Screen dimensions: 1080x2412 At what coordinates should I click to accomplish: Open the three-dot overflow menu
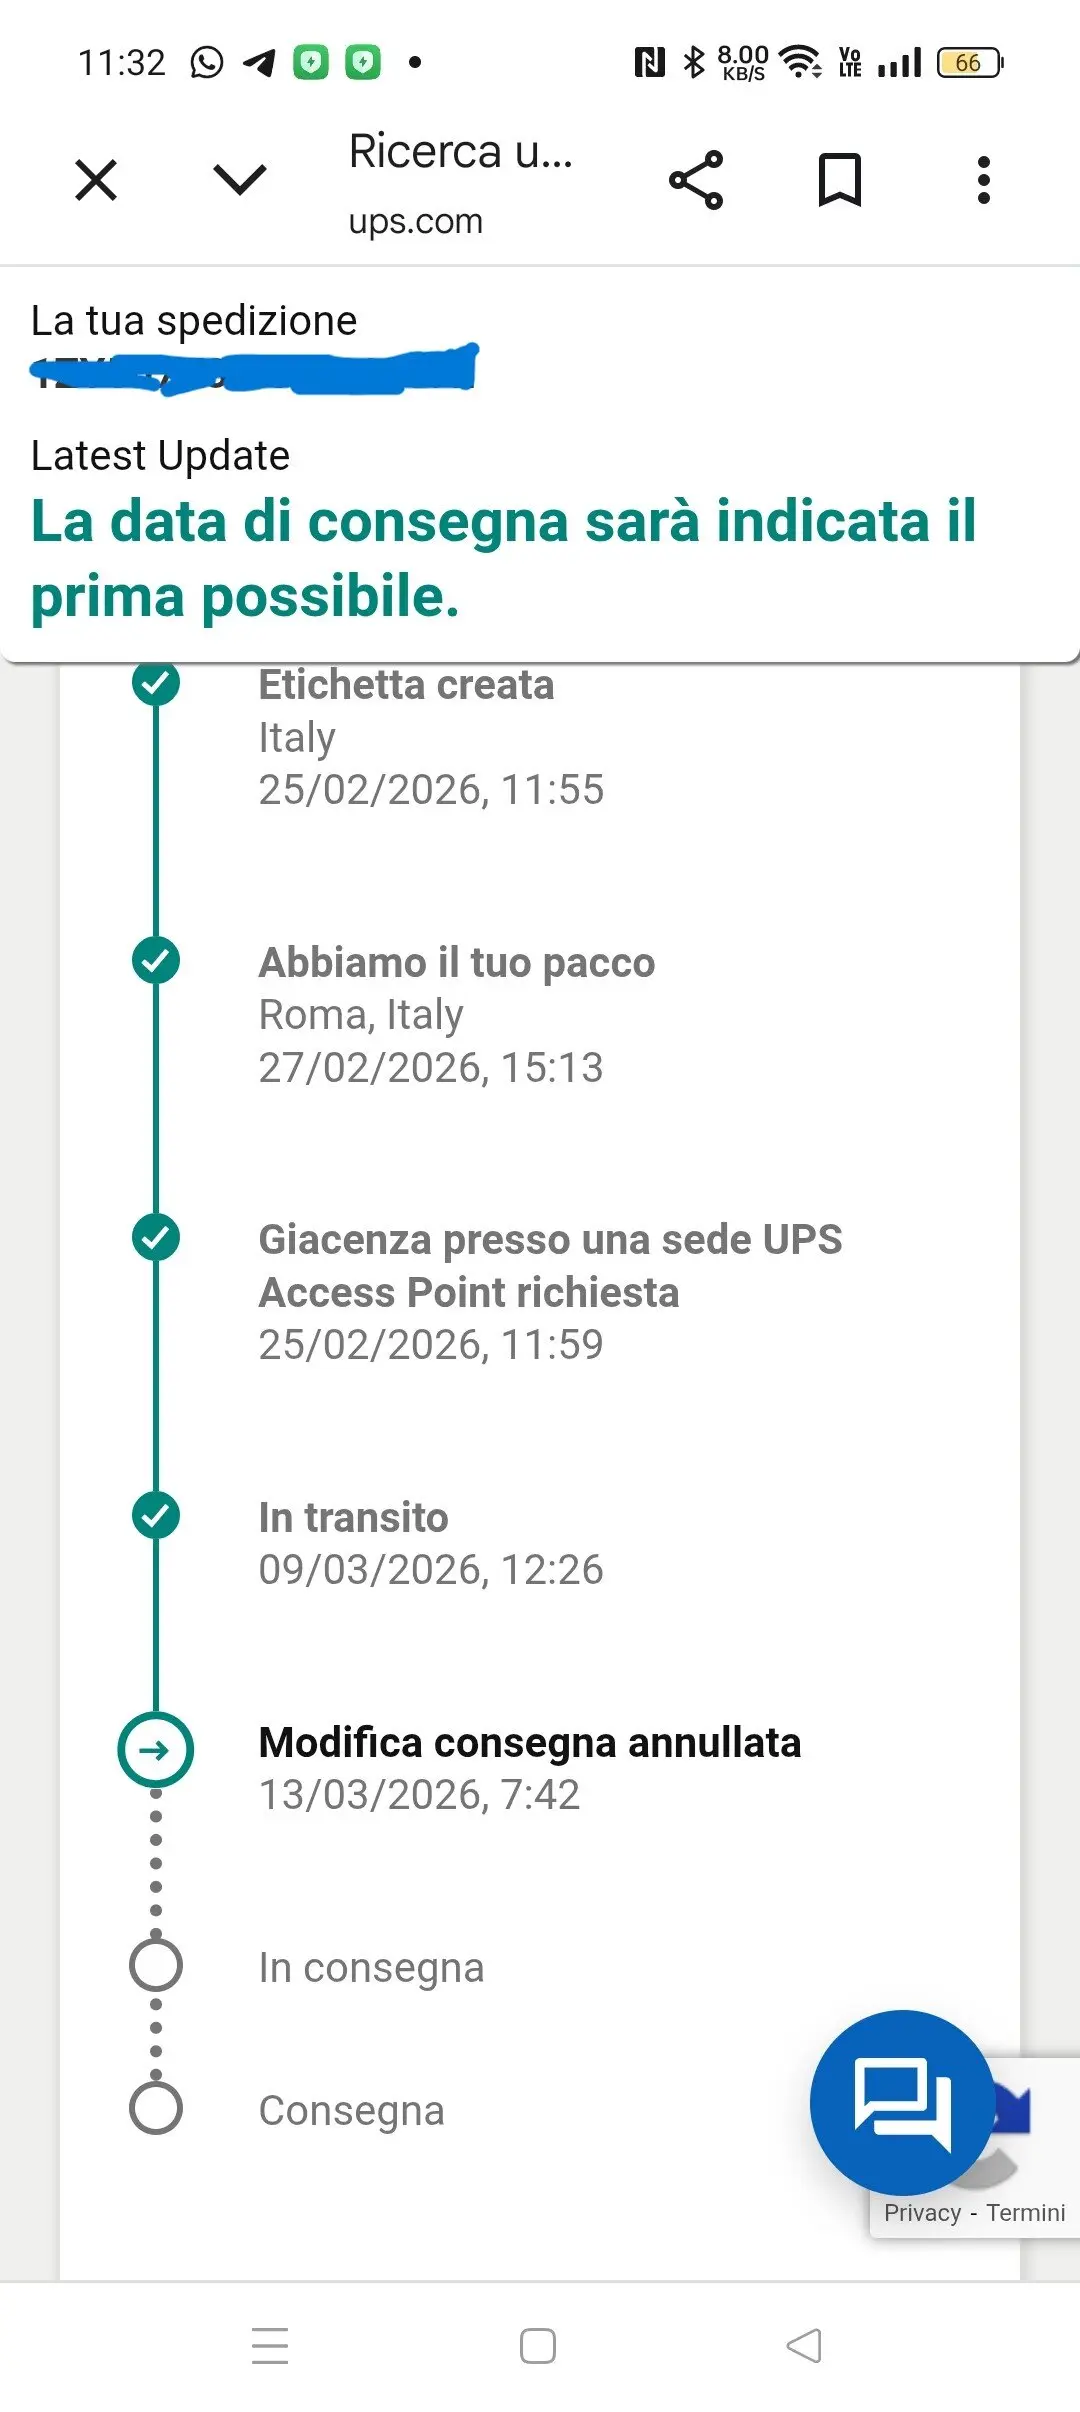[984, 181]
